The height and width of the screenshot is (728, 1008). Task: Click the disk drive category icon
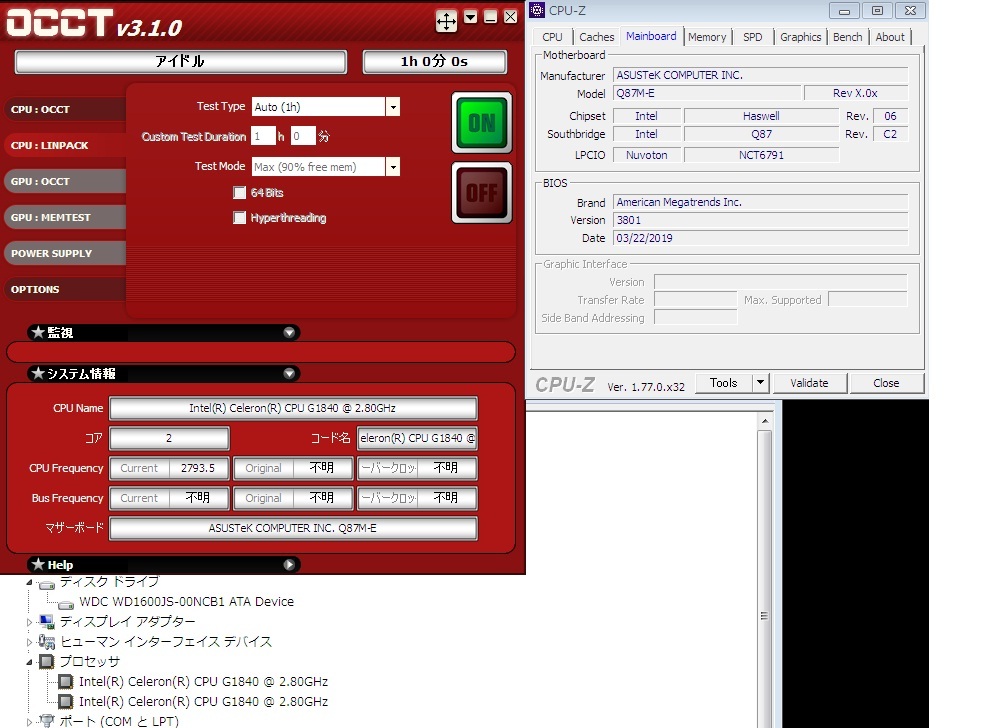click(46, 584)
